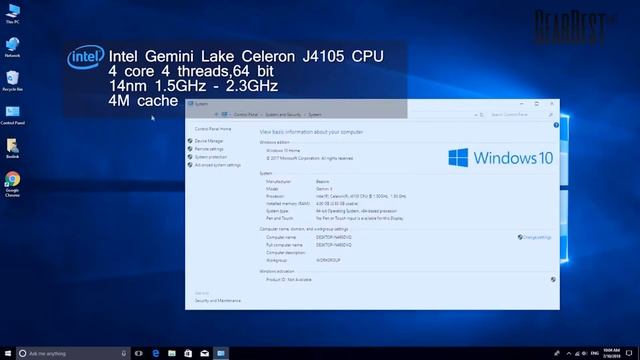This screenshot has width=640, height=360.
Task: Expand the address bar history dropdown
Action: (476, 115)
